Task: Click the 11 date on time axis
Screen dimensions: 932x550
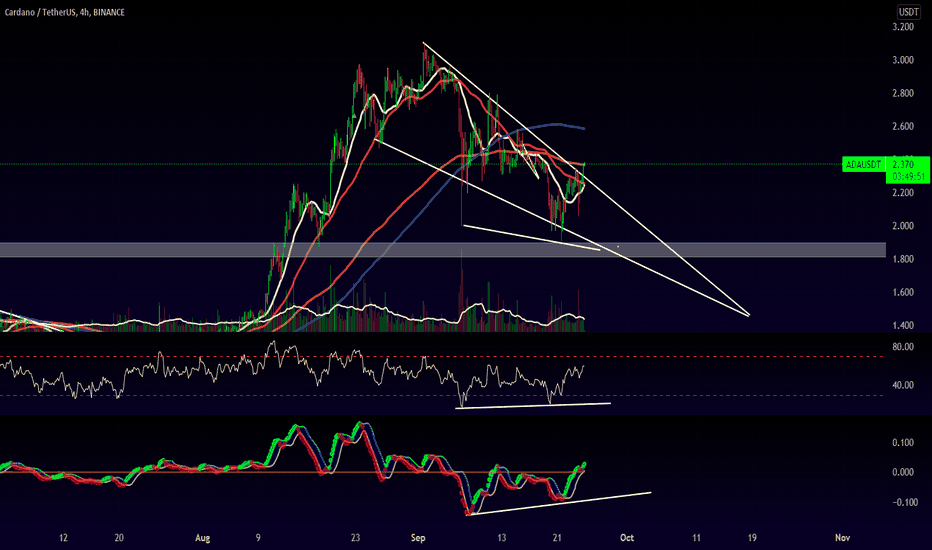Action: (x=696, y=538)
